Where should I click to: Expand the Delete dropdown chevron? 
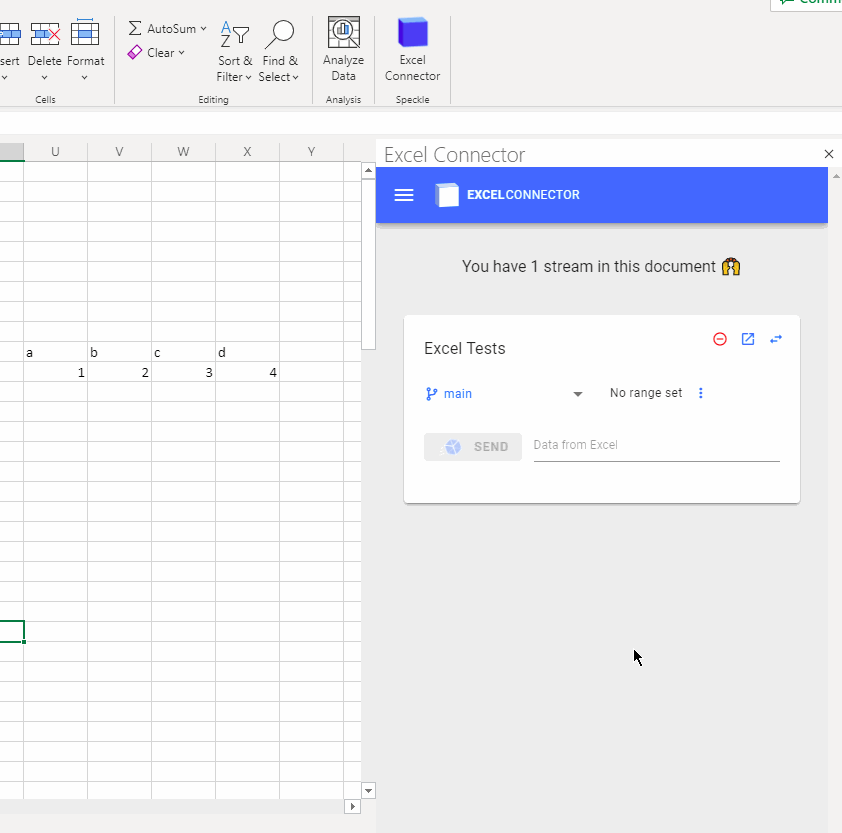click(x=45, y=78)
